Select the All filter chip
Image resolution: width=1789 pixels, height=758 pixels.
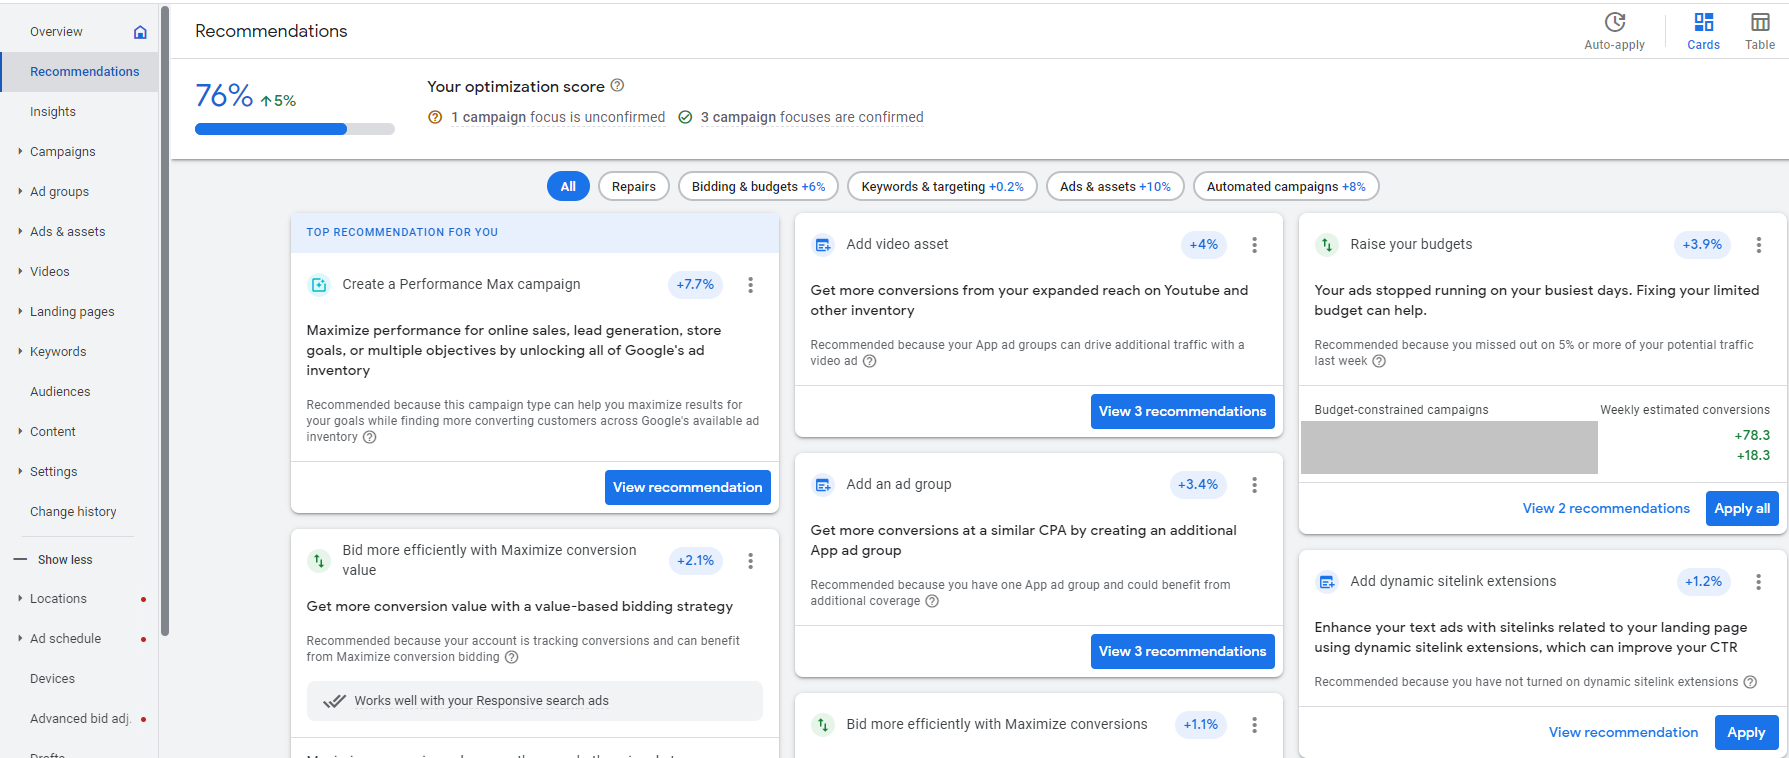pyautogui.click(x=568, y=187)
